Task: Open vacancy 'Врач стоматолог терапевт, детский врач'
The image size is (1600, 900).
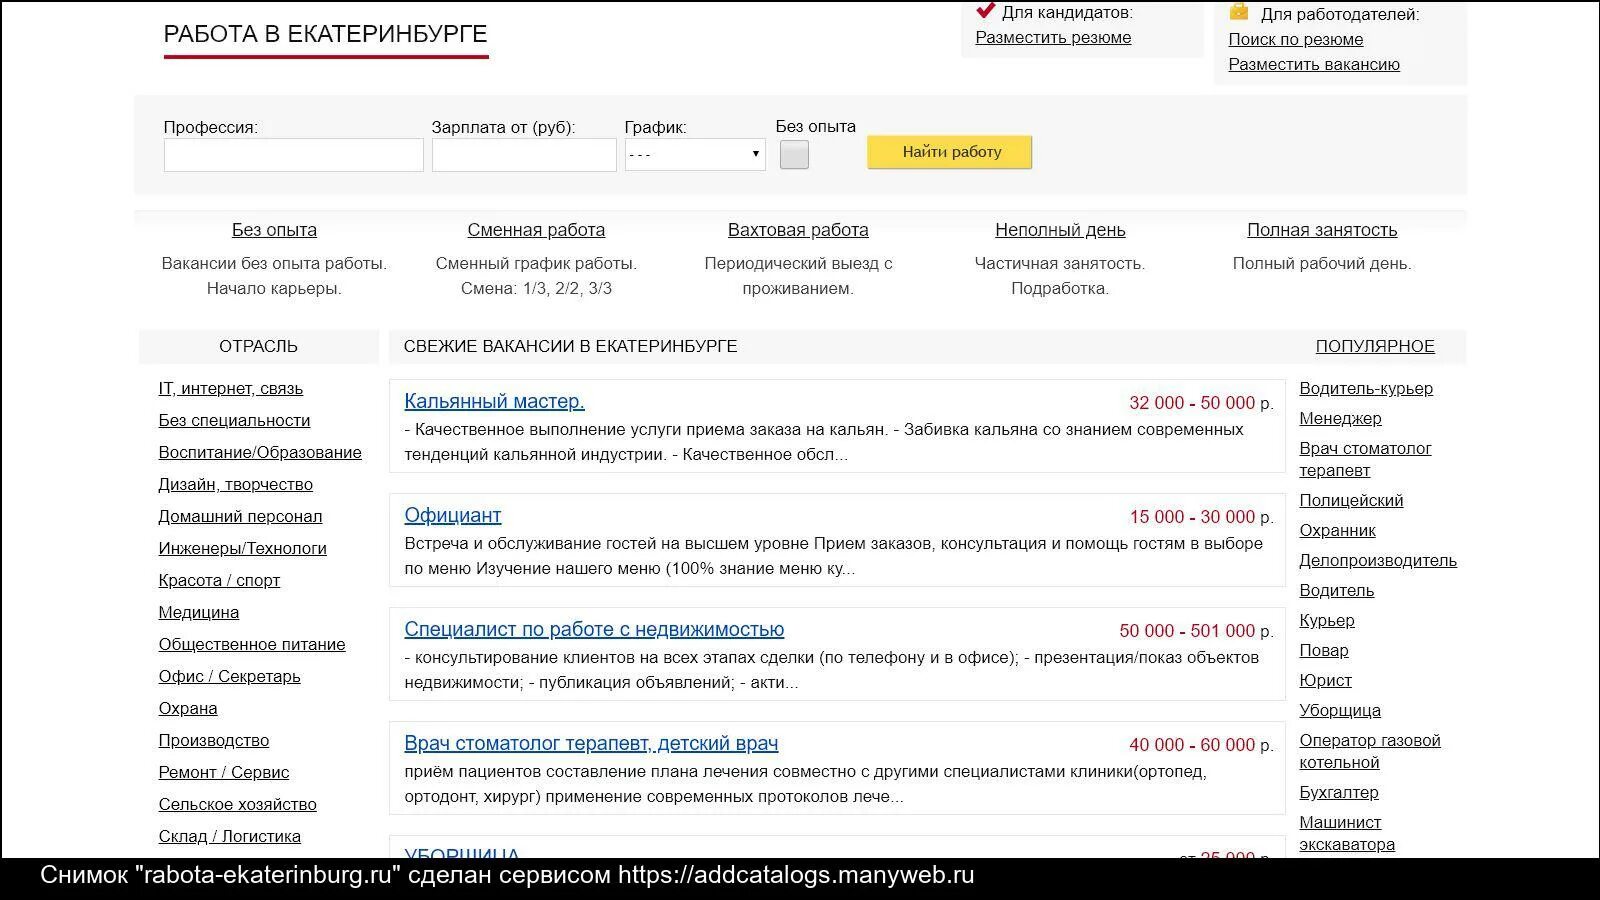Action: point(591,744)
